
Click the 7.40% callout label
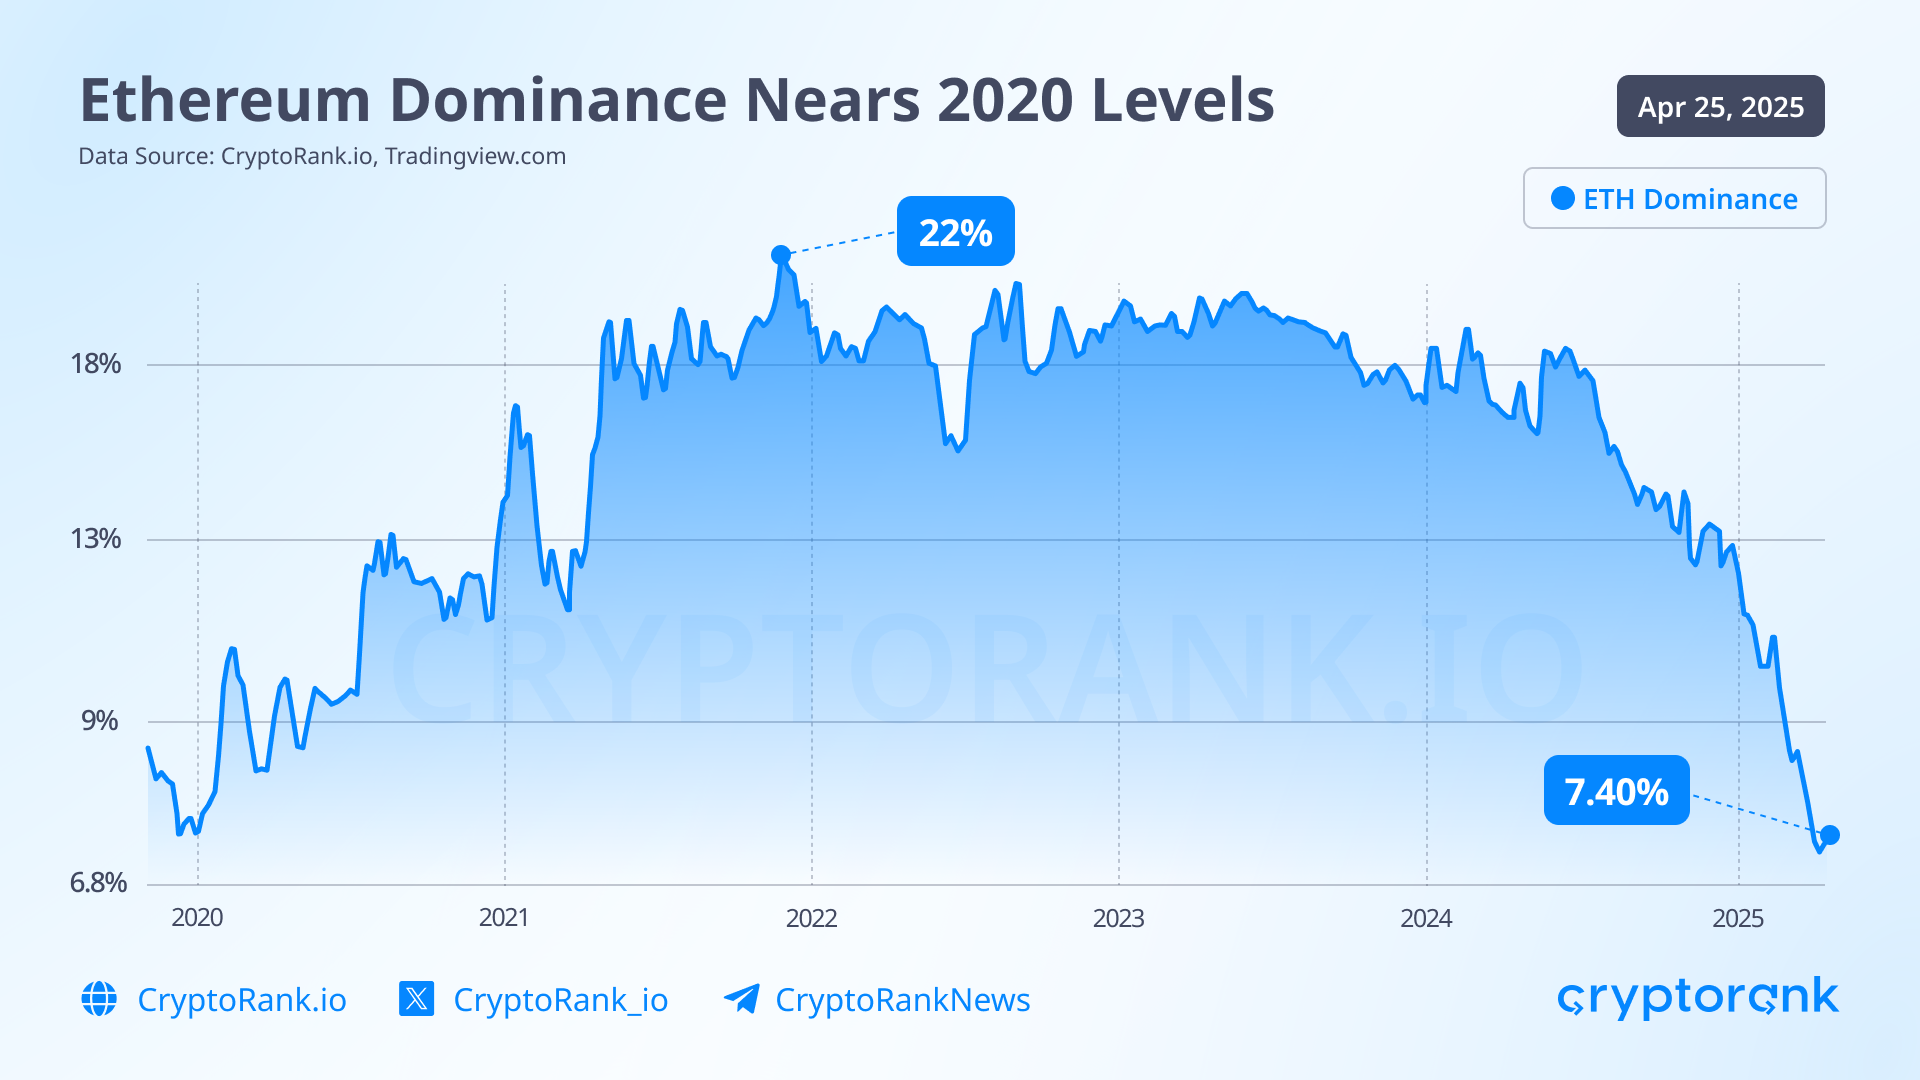click(1617, 790)
